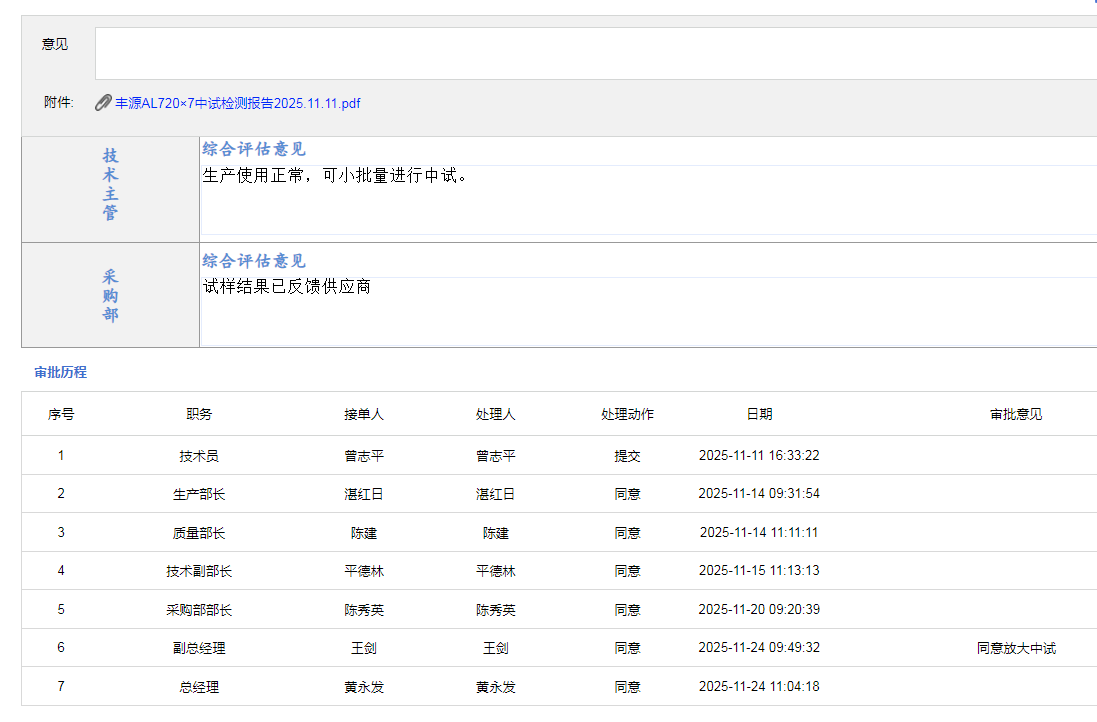The image size is (1097, 722).
Task: Click into the 意见 input field
Action: click(595, 53)
